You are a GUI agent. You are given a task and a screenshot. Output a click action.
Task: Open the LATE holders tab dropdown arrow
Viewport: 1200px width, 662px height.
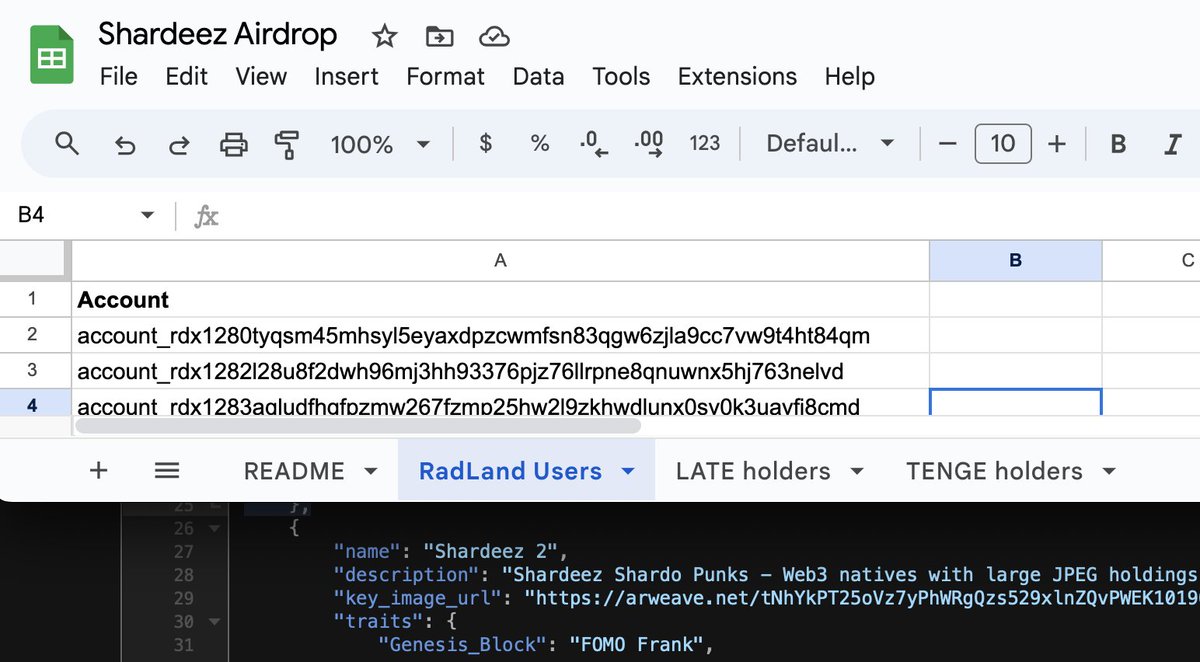tap(856, 471)
